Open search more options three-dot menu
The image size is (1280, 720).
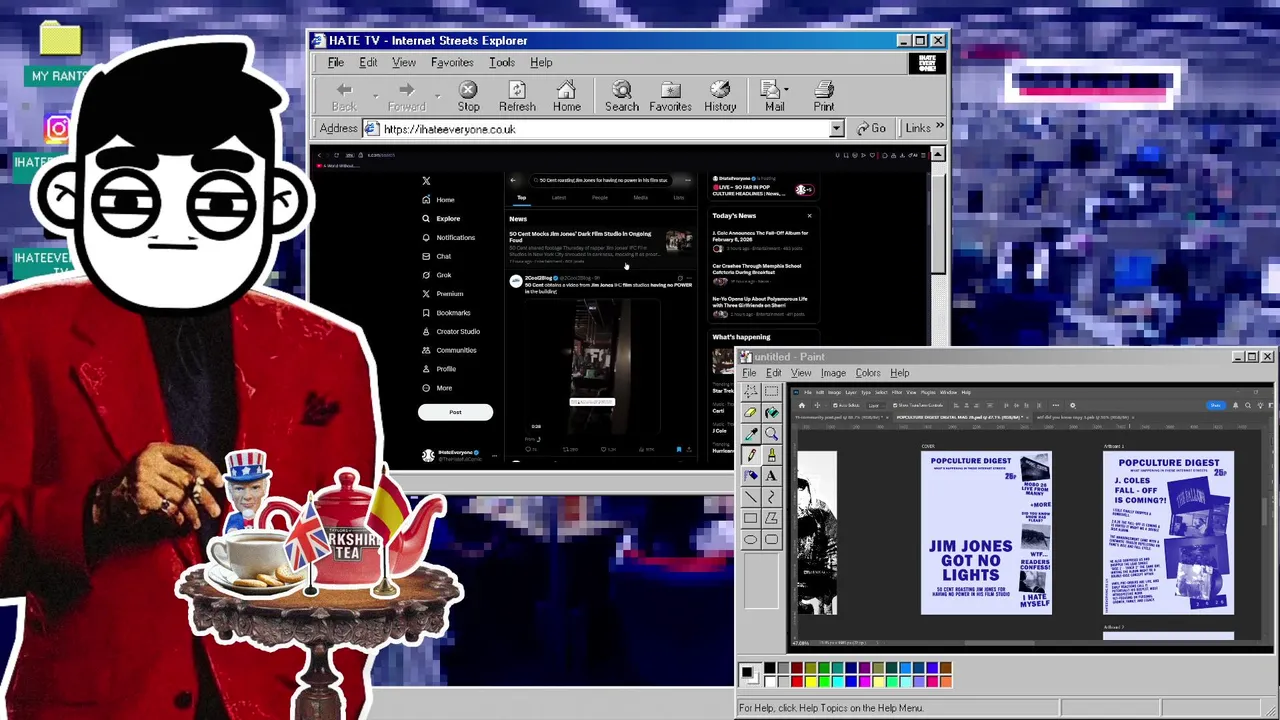(x=687, y=180)
